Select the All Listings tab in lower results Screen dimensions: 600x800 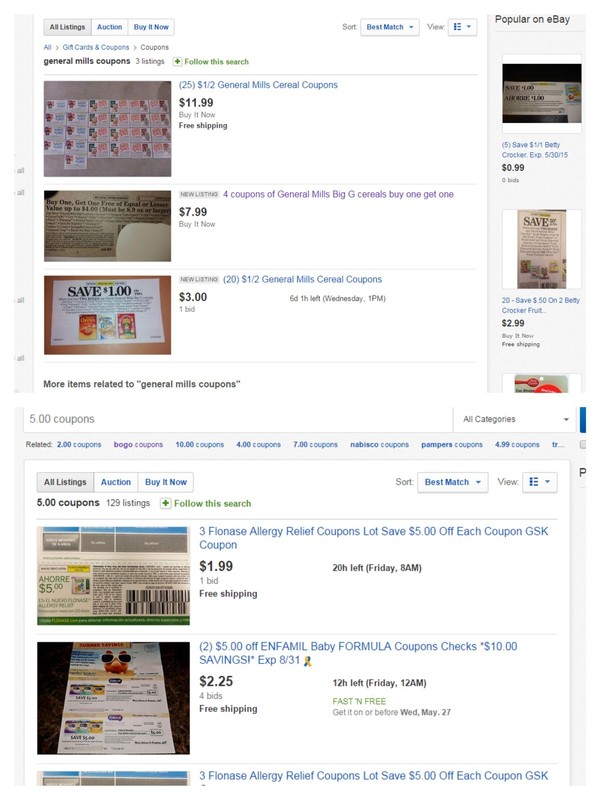pos(65,482)
